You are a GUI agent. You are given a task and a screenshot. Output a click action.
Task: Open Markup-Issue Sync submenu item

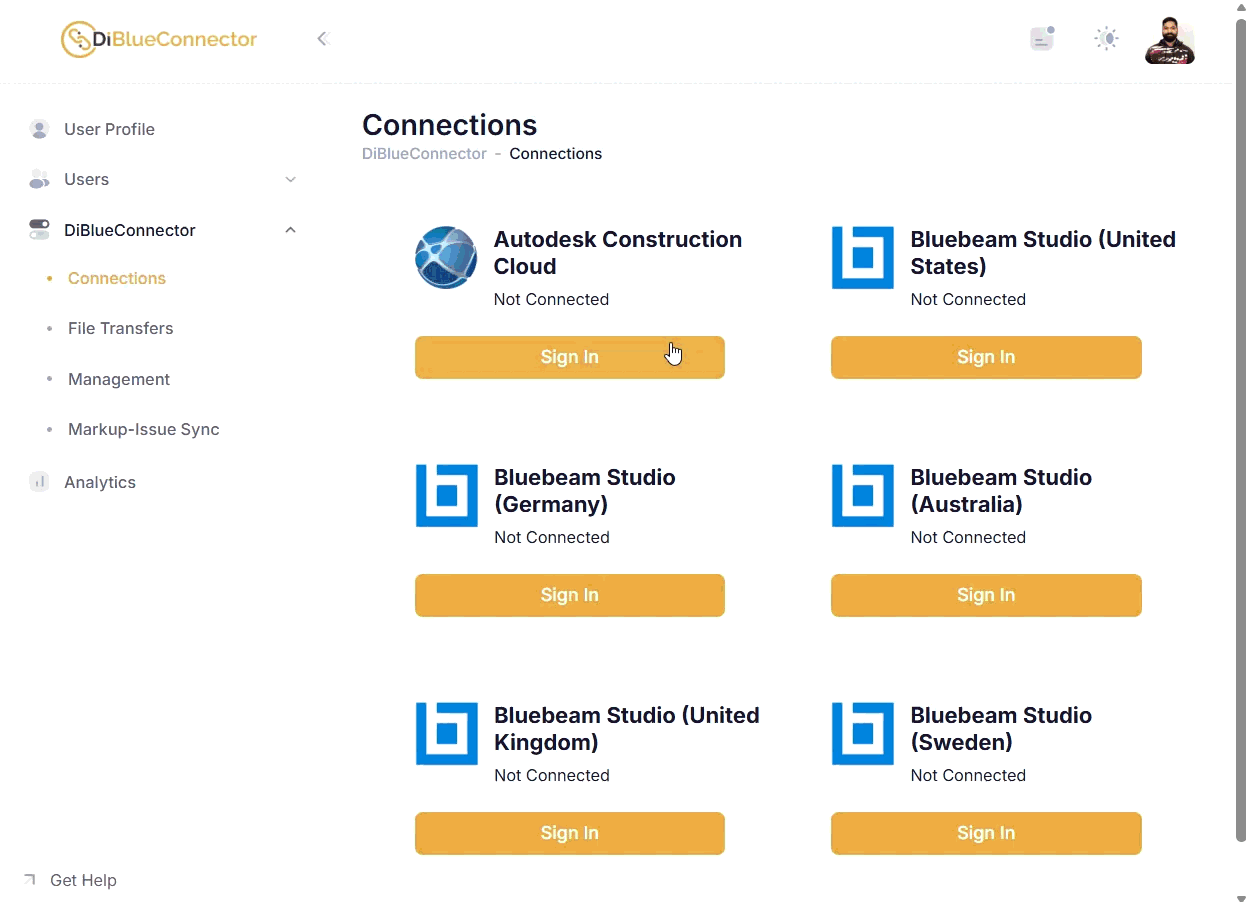143,429
